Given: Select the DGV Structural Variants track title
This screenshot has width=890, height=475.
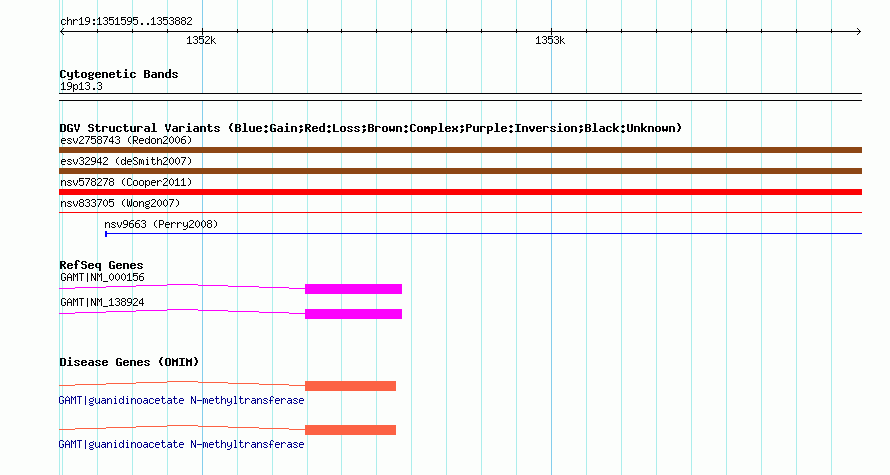Looking at the screenshot, I should pyautogui.click(x=371, y=128).
